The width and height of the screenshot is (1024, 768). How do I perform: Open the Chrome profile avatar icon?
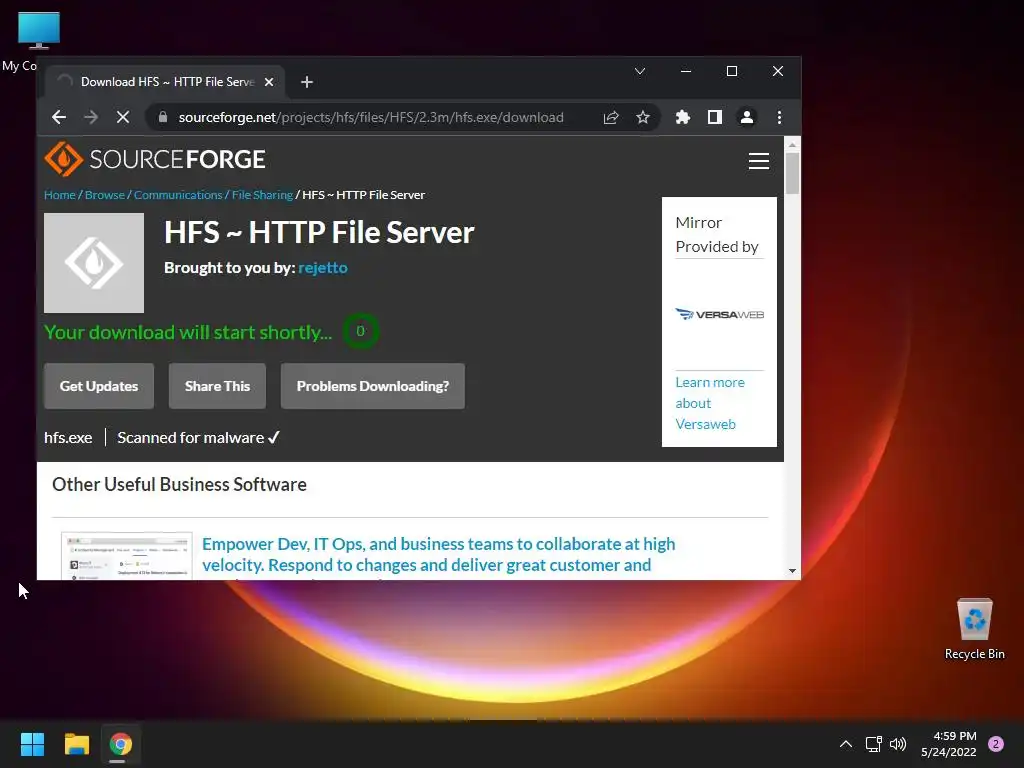pyautogui.click(x=746, y=118)
